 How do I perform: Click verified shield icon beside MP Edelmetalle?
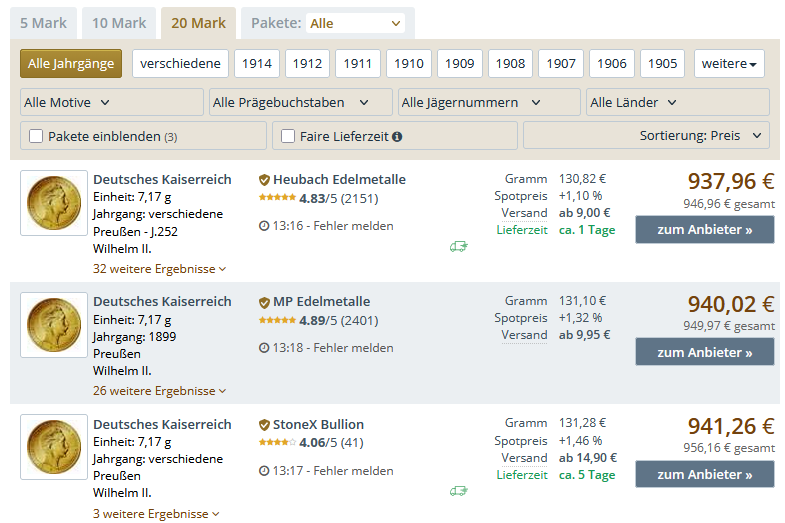point(264,302)
